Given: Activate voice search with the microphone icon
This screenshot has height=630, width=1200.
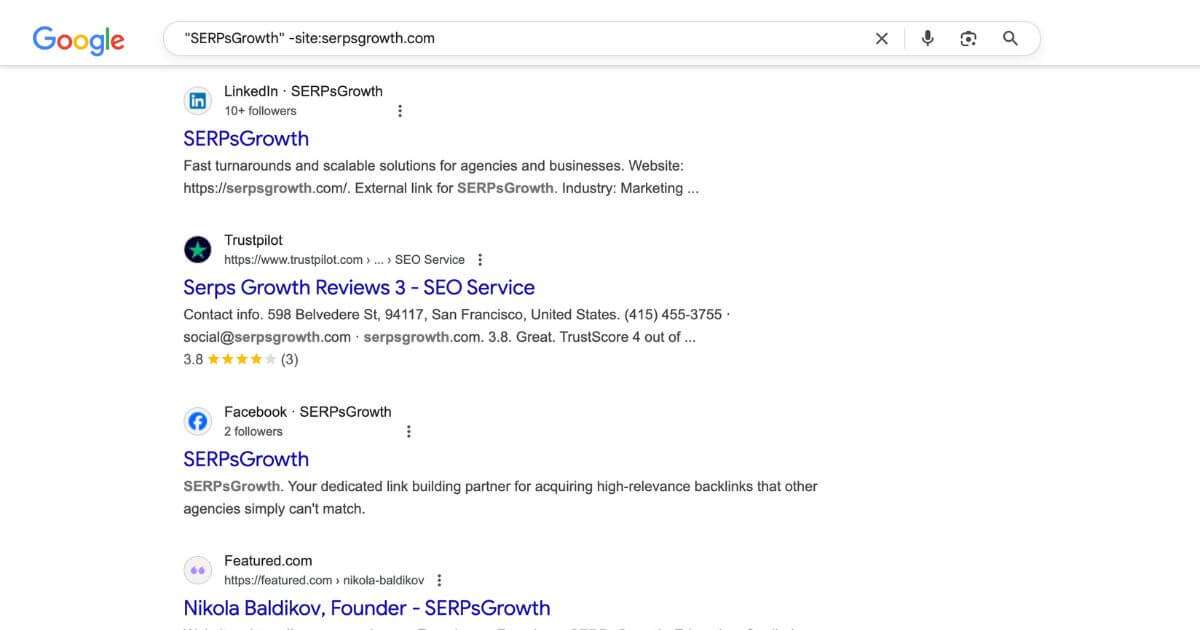Looking at the screenshot, I should (x=927, y=37).
